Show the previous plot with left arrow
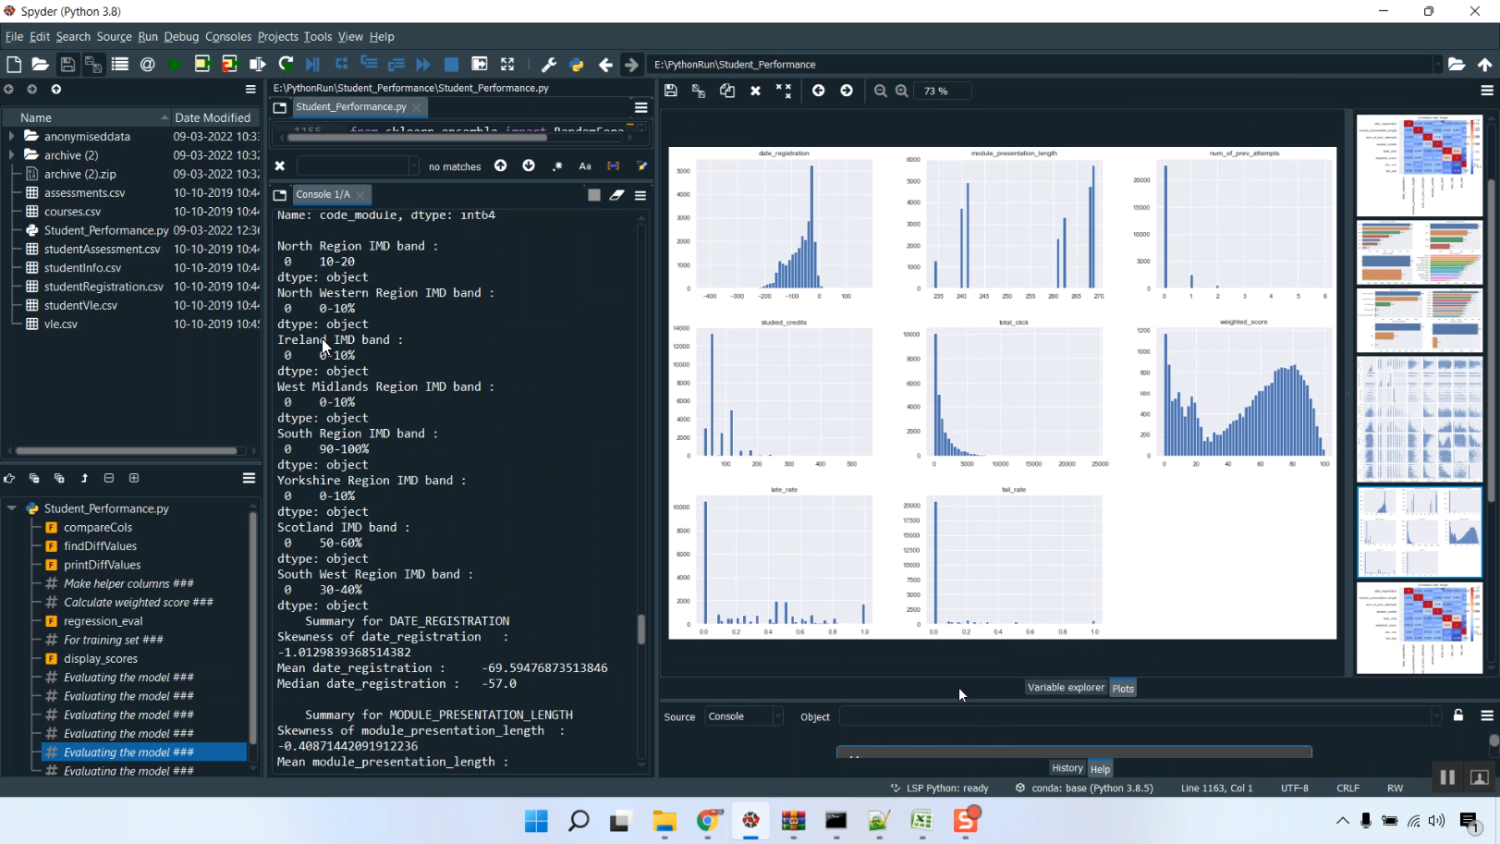 819,91
